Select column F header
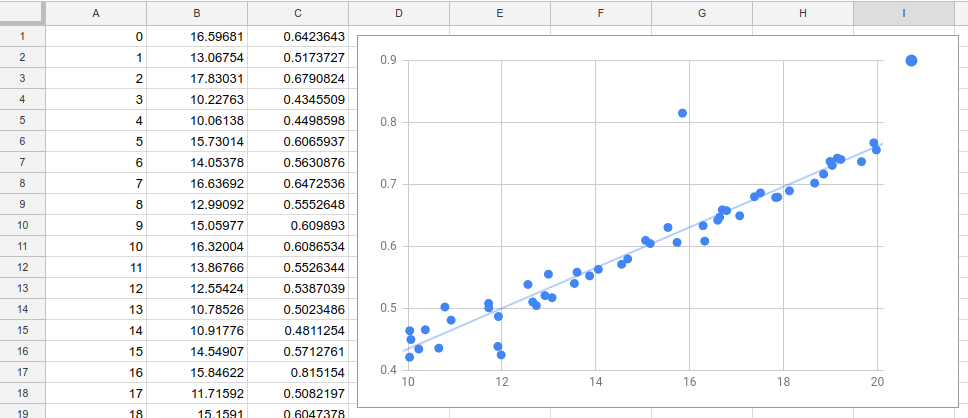The height and width of the screenshot is (418, 968). click(x=601, y=13)
